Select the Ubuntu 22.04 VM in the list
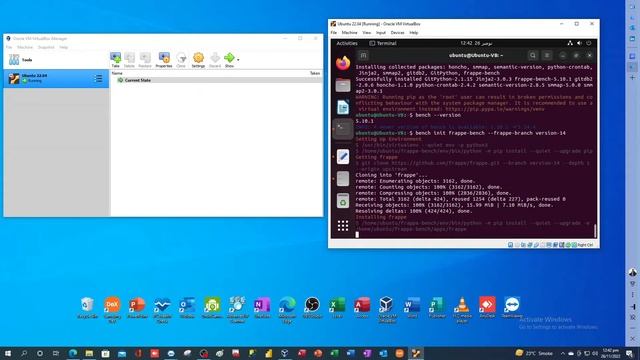Screen dimensions: 640x360 56,78
